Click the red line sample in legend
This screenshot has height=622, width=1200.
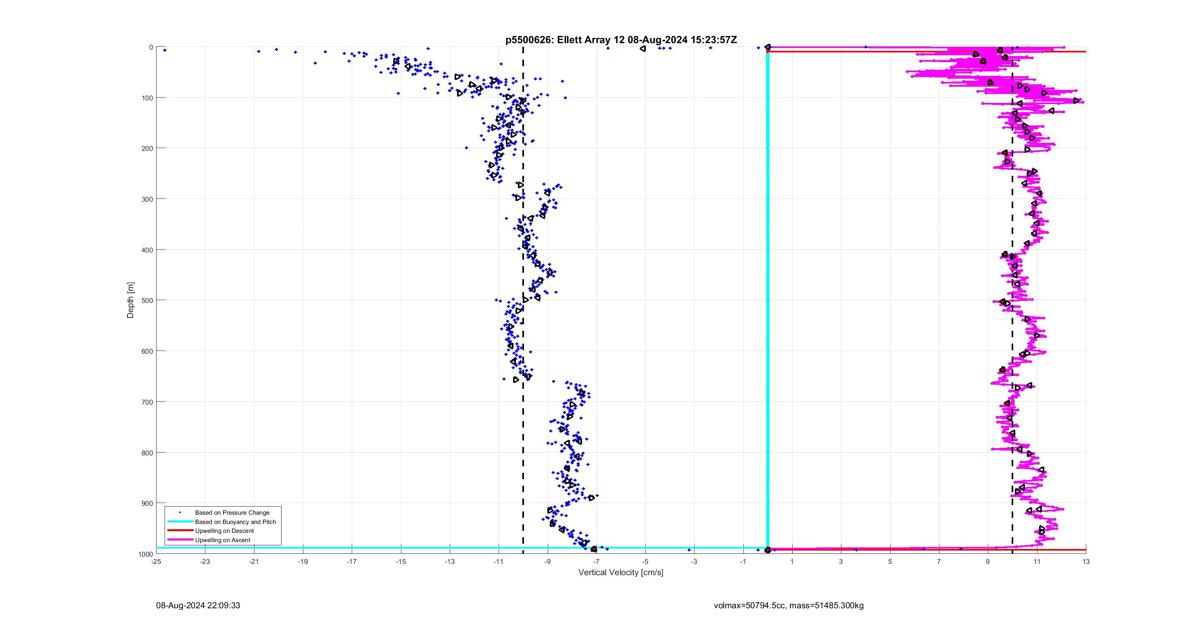[x=179, y=530]
